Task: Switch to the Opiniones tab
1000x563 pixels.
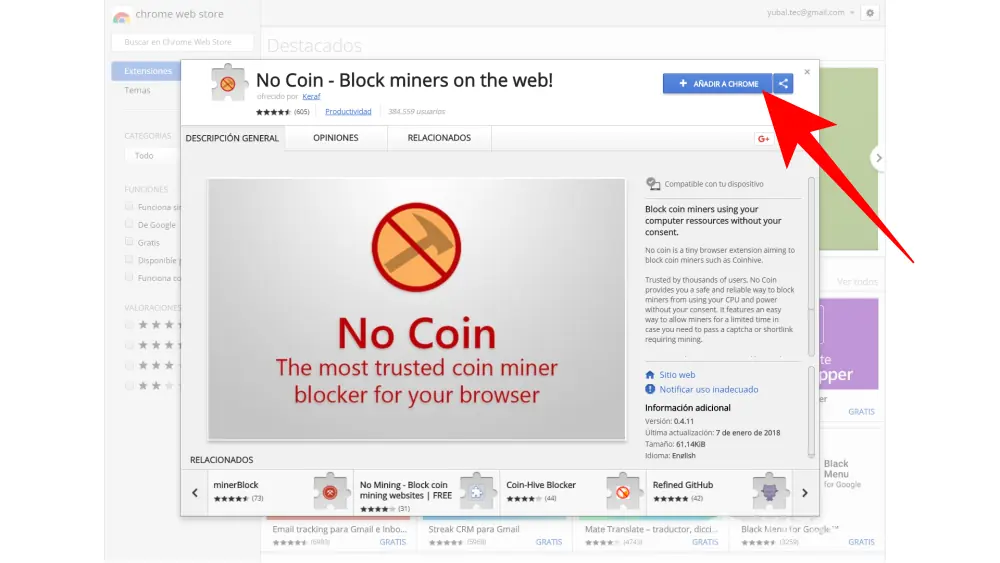Action: click(x=335, y=138)
